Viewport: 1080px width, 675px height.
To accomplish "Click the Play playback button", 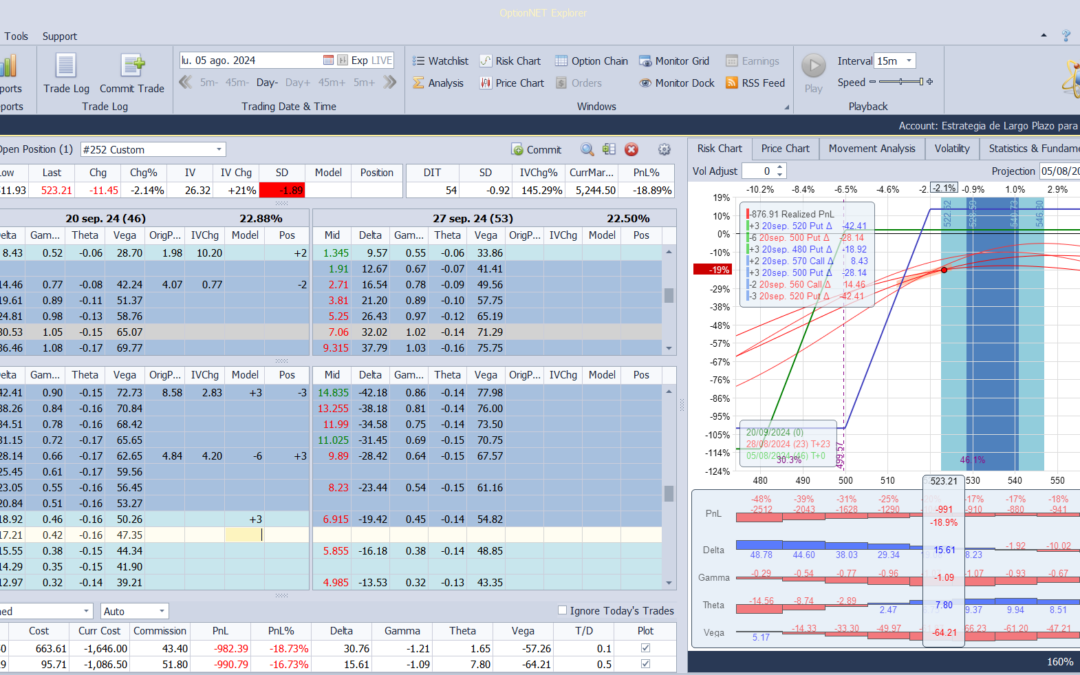I will pos(813,74).
